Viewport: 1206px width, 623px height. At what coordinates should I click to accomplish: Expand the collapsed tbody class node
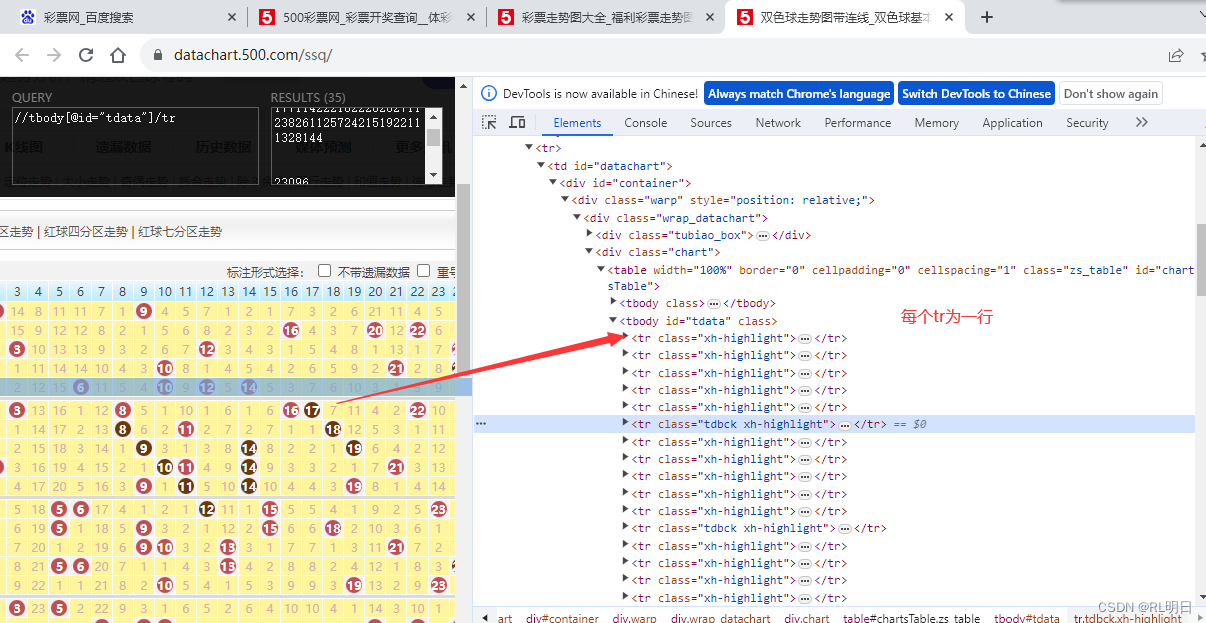pos(613,302)
